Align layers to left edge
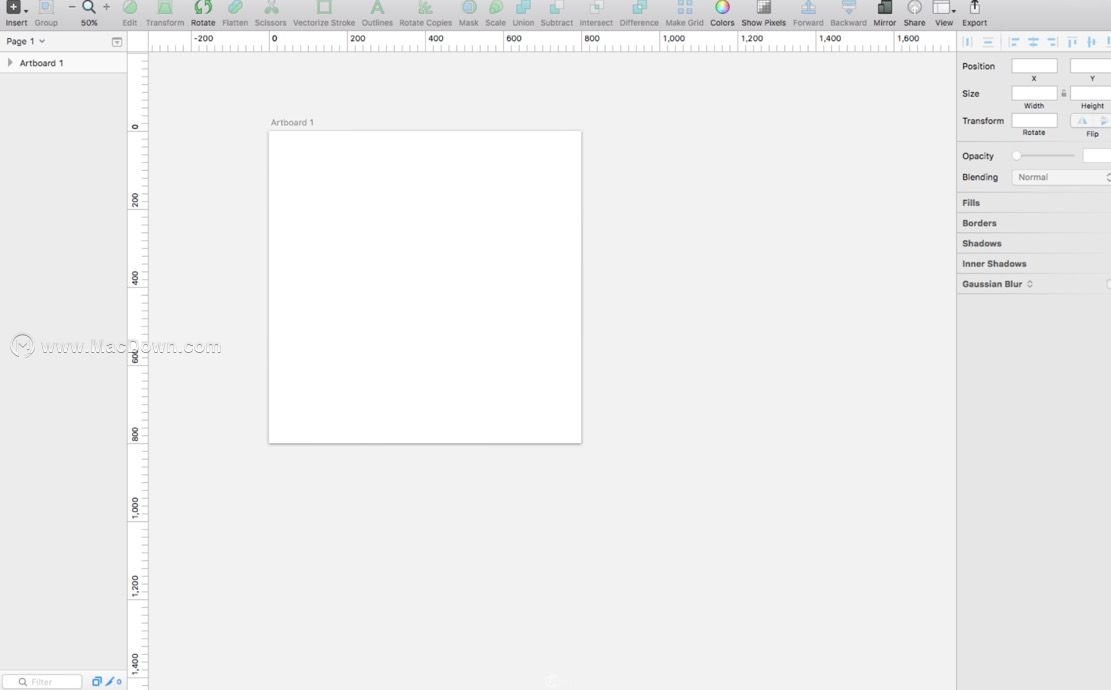Viewport: 1111px width, 690px height. (1014, 42)
